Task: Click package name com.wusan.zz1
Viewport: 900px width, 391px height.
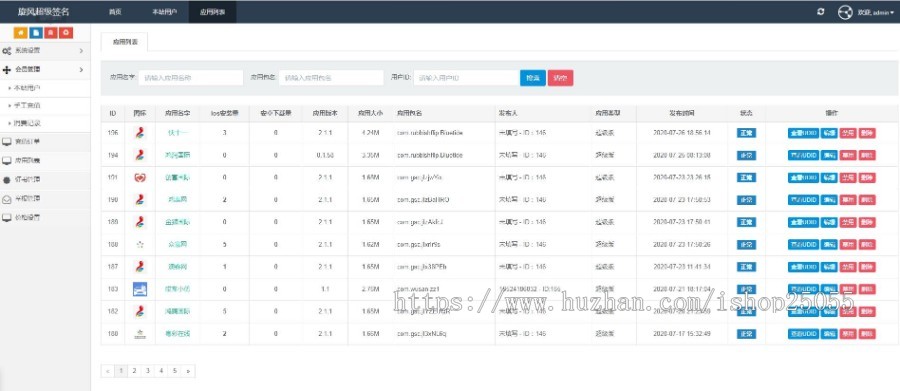Action: (x=417, y=289)
